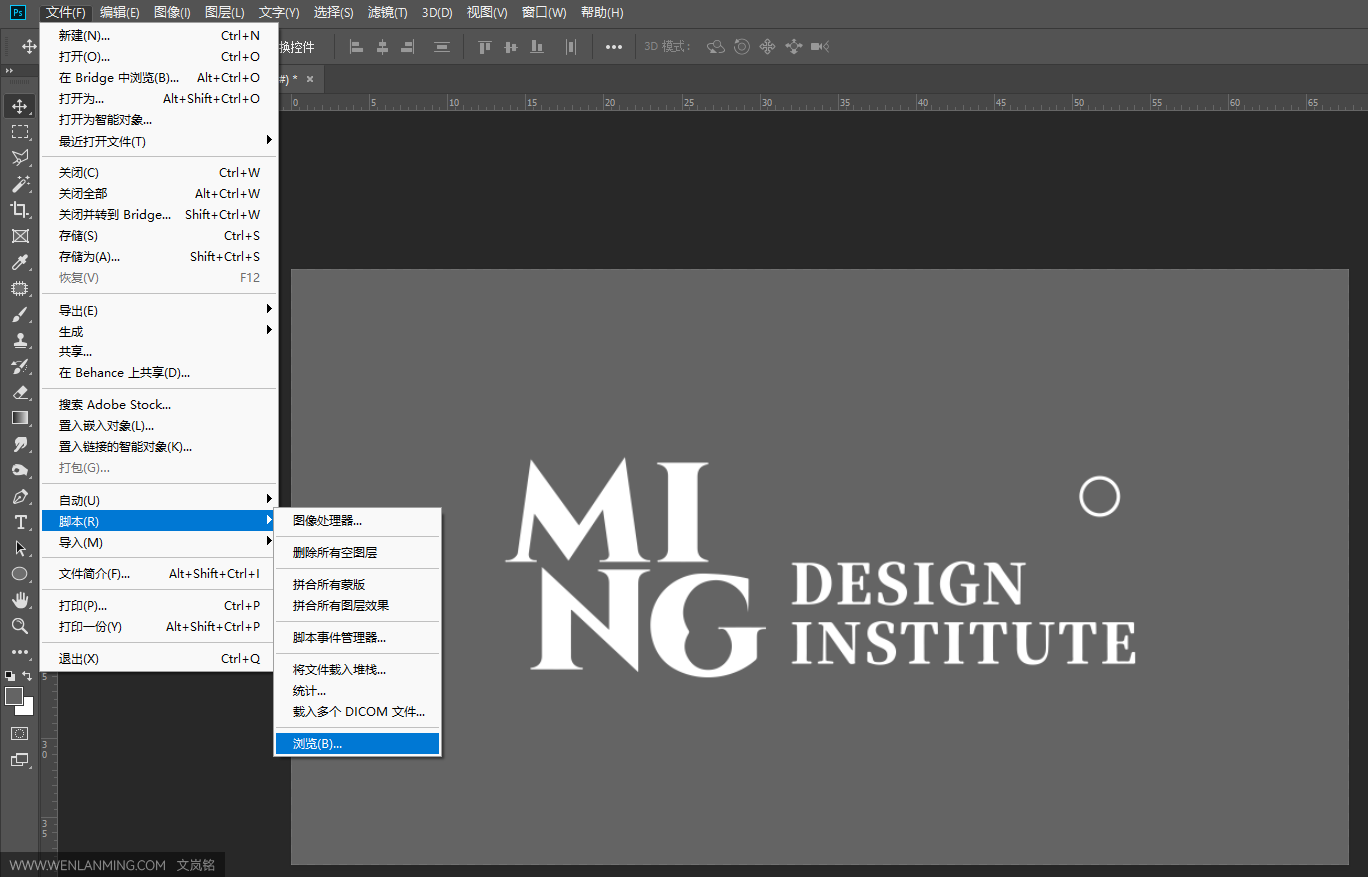Open the foreground color swatch
The image size is (1368, 877).
[x=14, y=696]
